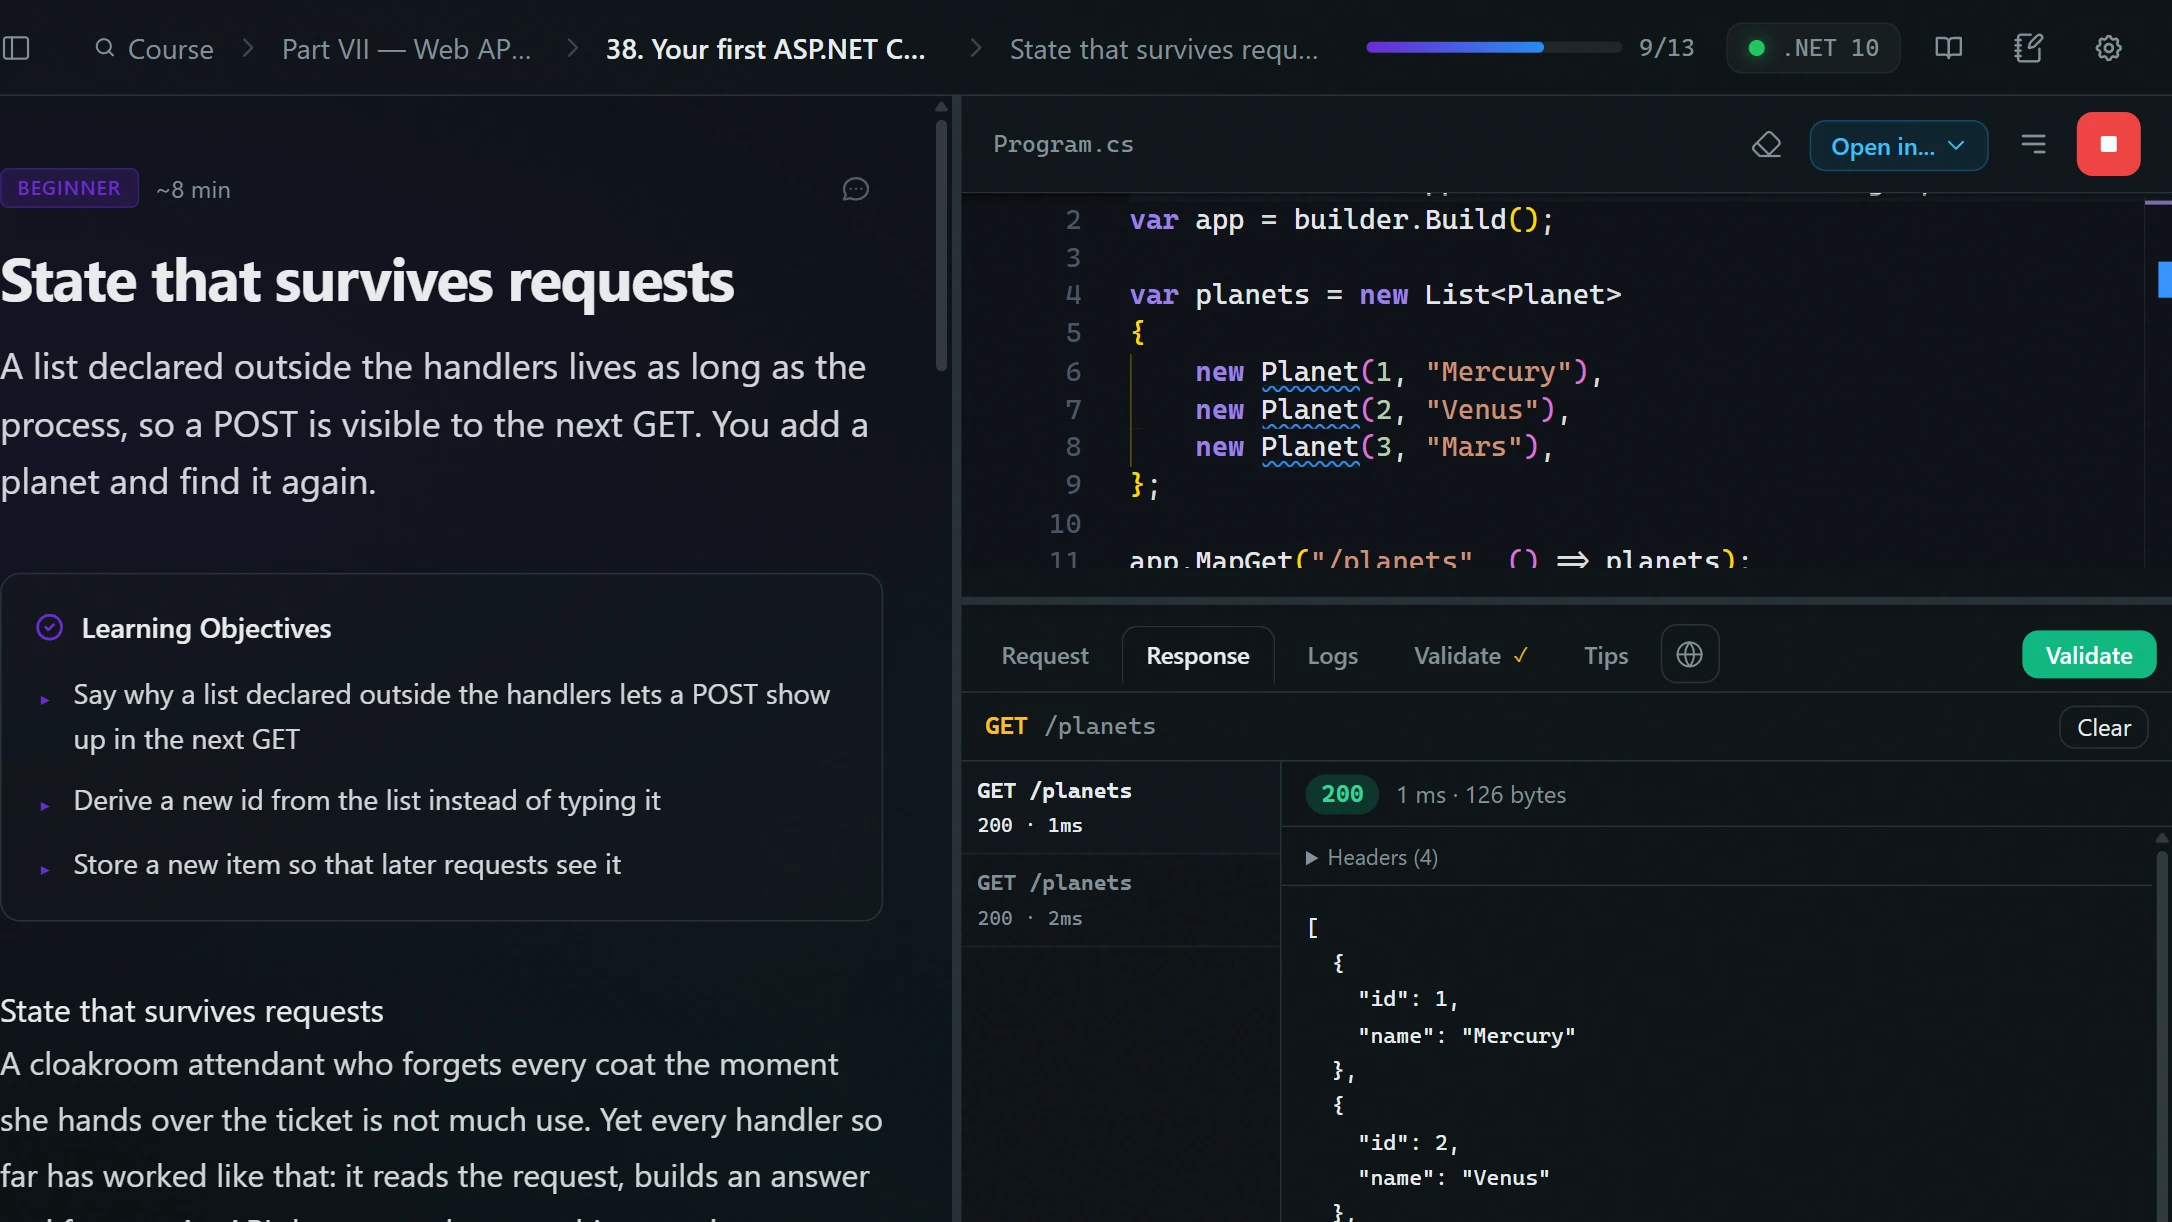The width and height of the screenshot is (2172, 1222).
Task: Clear the request history
Action: click(x=2103, y=727)
